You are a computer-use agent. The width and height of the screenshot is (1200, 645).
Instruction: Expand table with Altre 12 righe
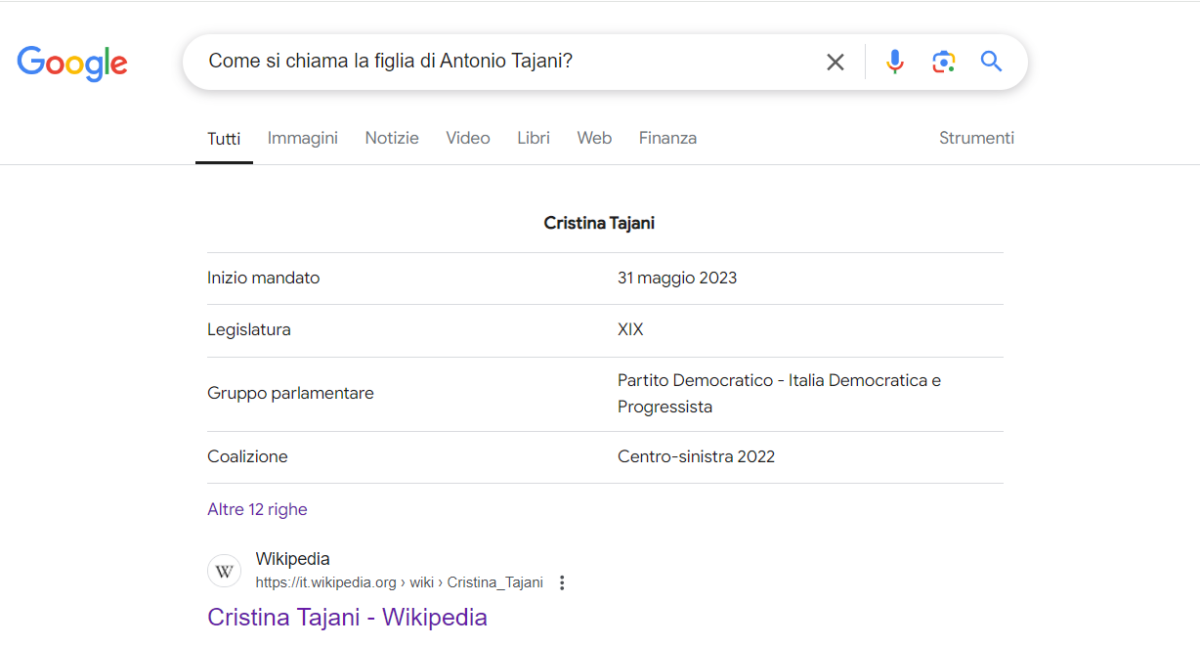pos(257,509)
